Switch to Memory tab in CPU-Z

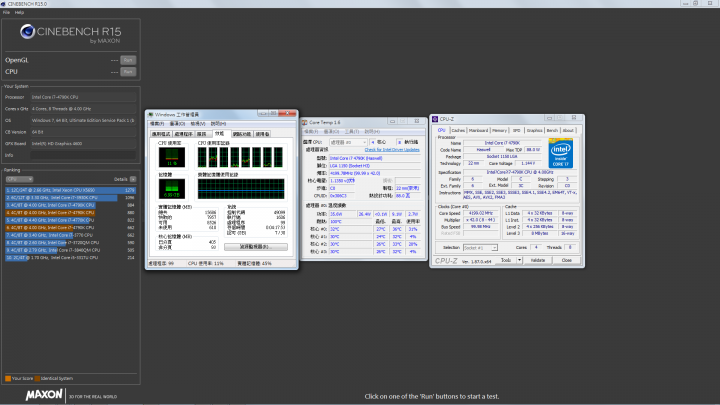(500, 131)
